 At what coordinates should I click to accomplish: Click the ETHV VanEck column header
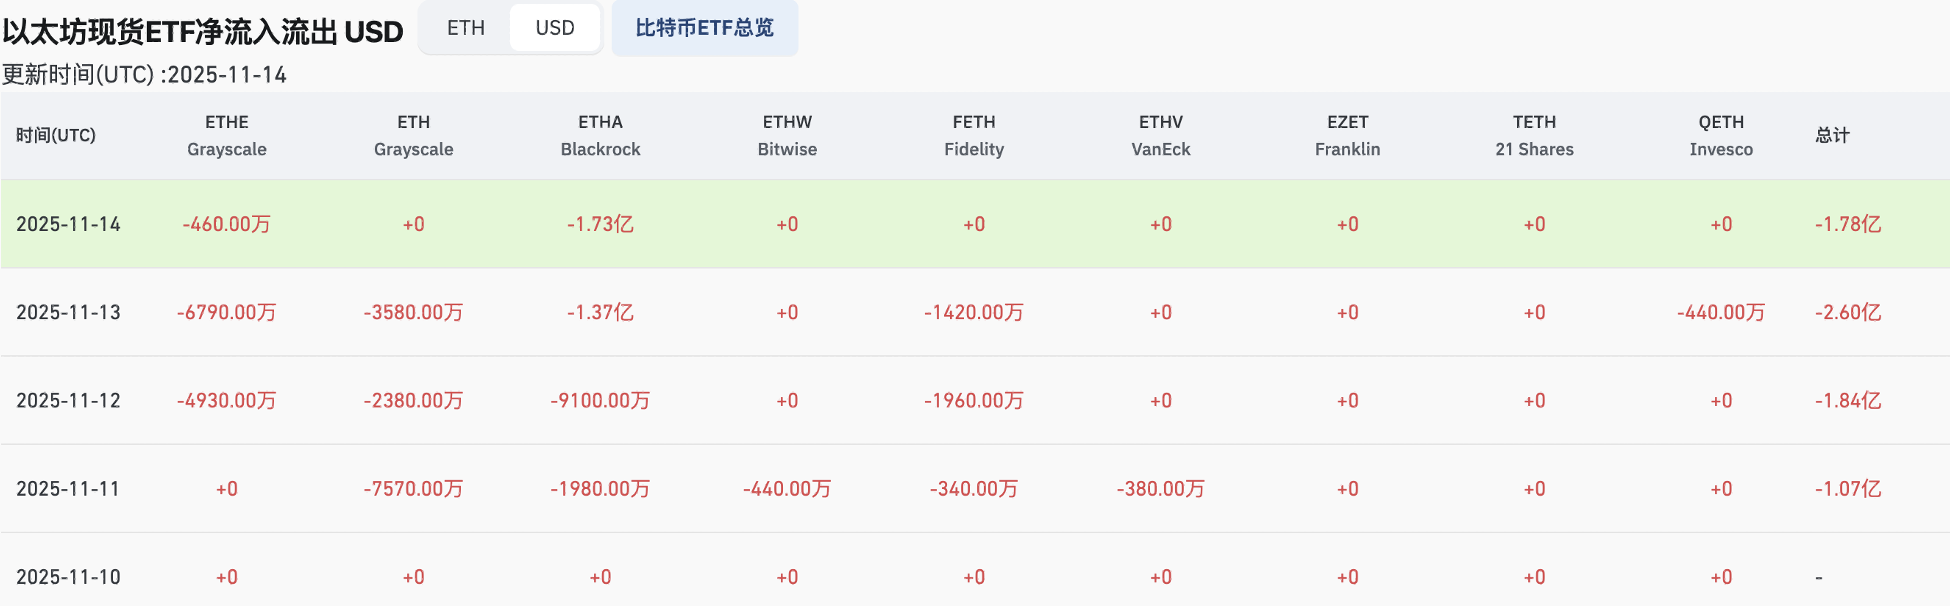(x=1161, y=135)
